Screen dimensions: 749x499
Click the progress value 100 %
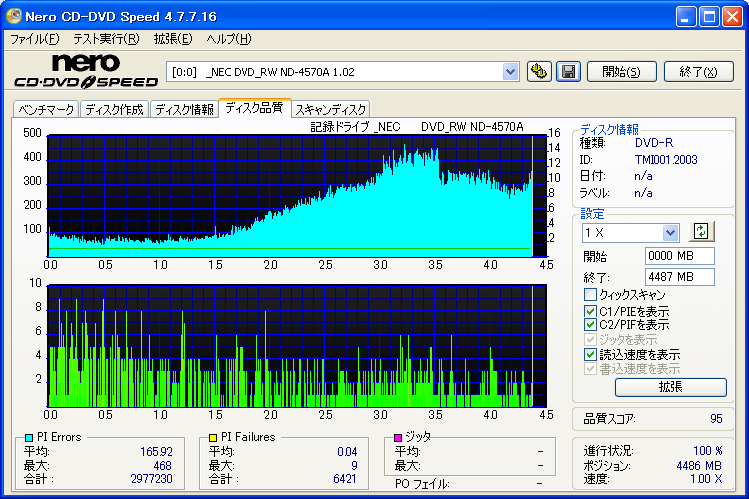coord(707,451)
